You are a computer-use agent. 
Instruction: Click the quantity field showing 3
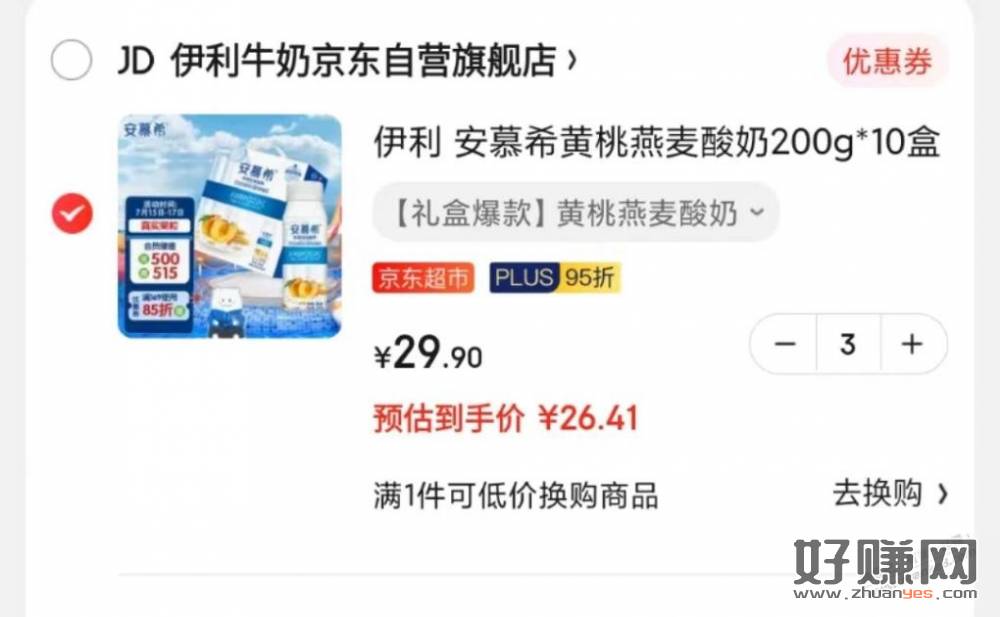tap(848, 344)
